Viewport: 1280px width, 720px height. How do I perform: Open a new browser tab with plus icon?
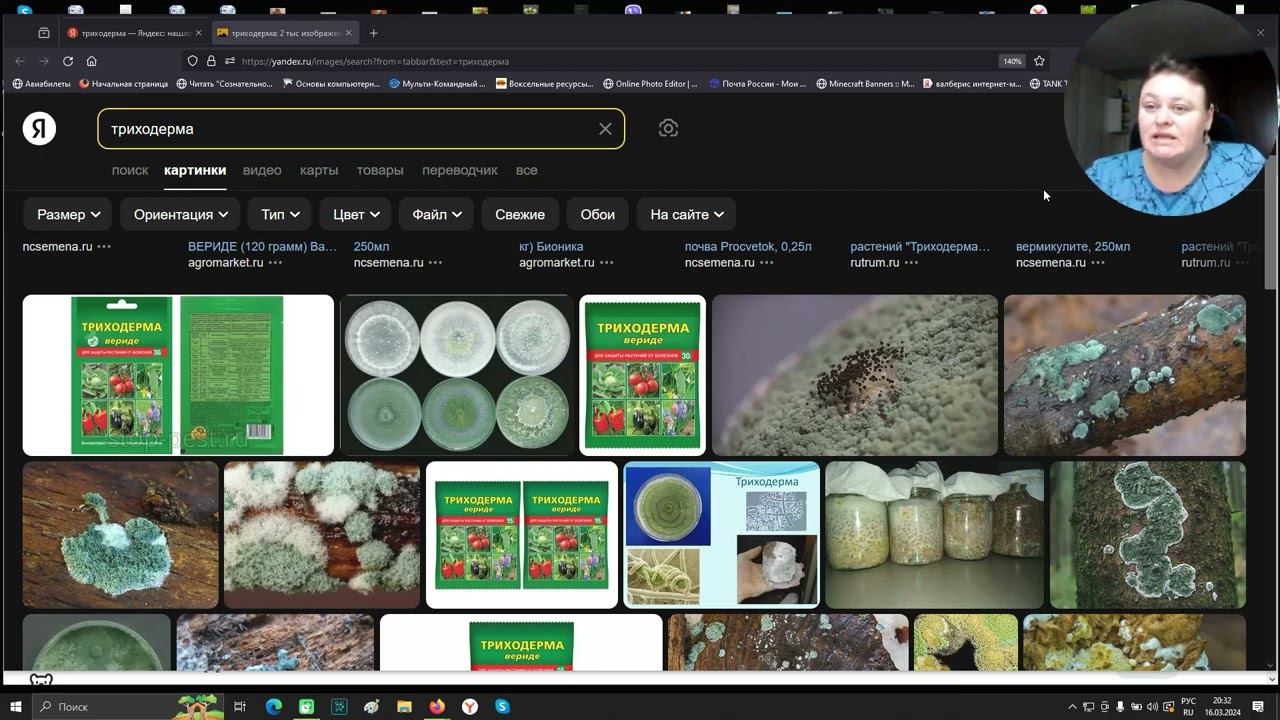coord(373,33)
